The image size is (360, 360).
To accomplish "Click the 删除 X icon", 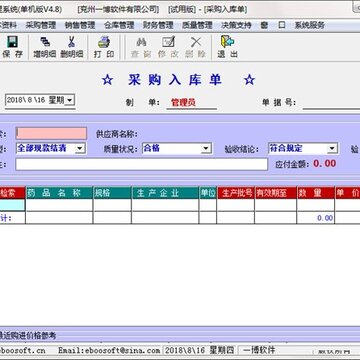I will coord(196,42).
